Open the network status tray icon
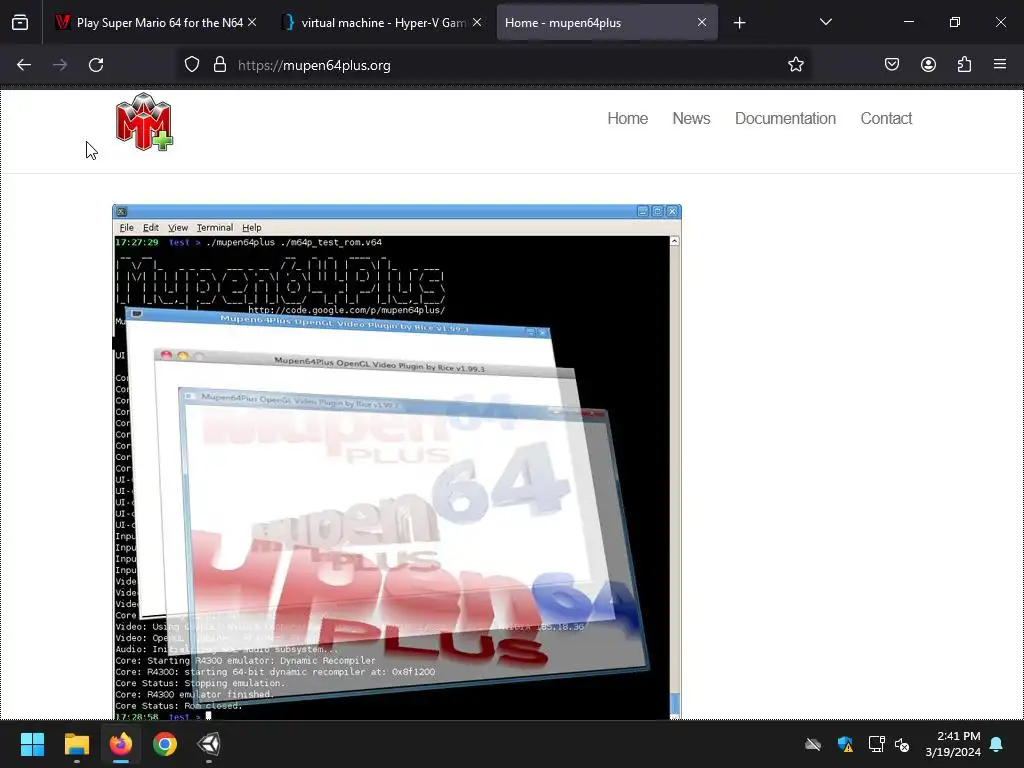This screenshot has width=1024, height=768. (x=876, y=744)
